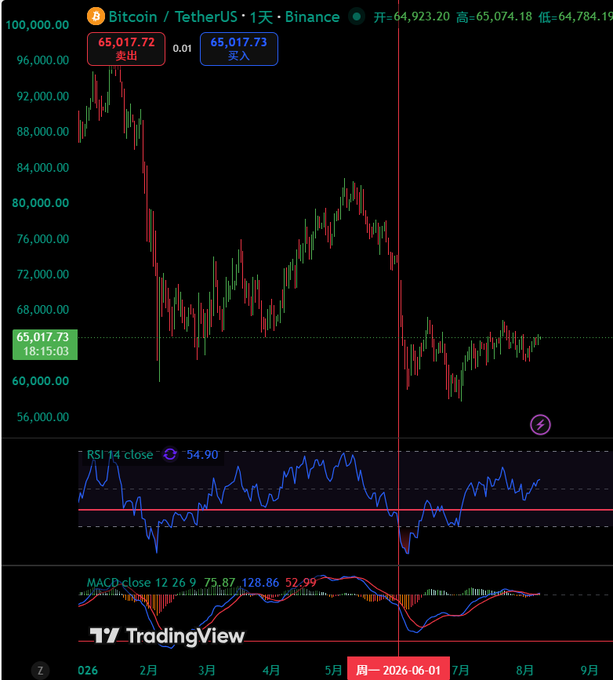Screen dimensions: 613x680
Task: Click the 2026-06-01 date marker label
Action: pos(398,670)
